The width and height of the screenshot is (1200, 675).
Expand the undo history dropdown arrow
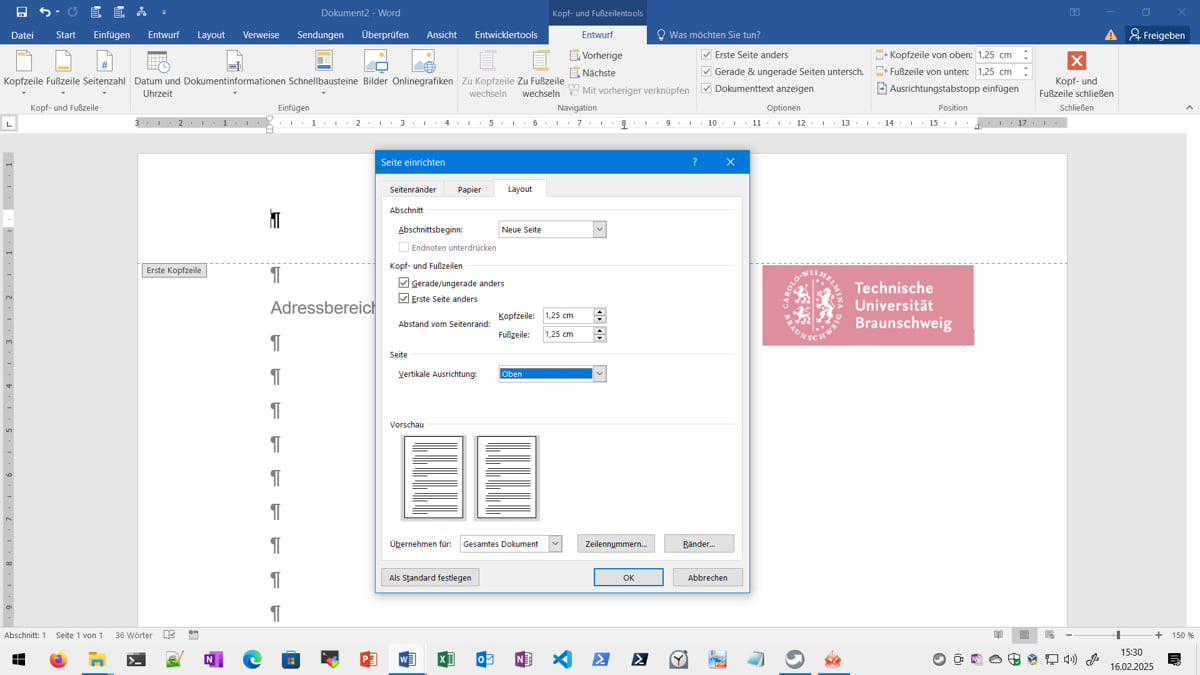click(x=57, y=12)
